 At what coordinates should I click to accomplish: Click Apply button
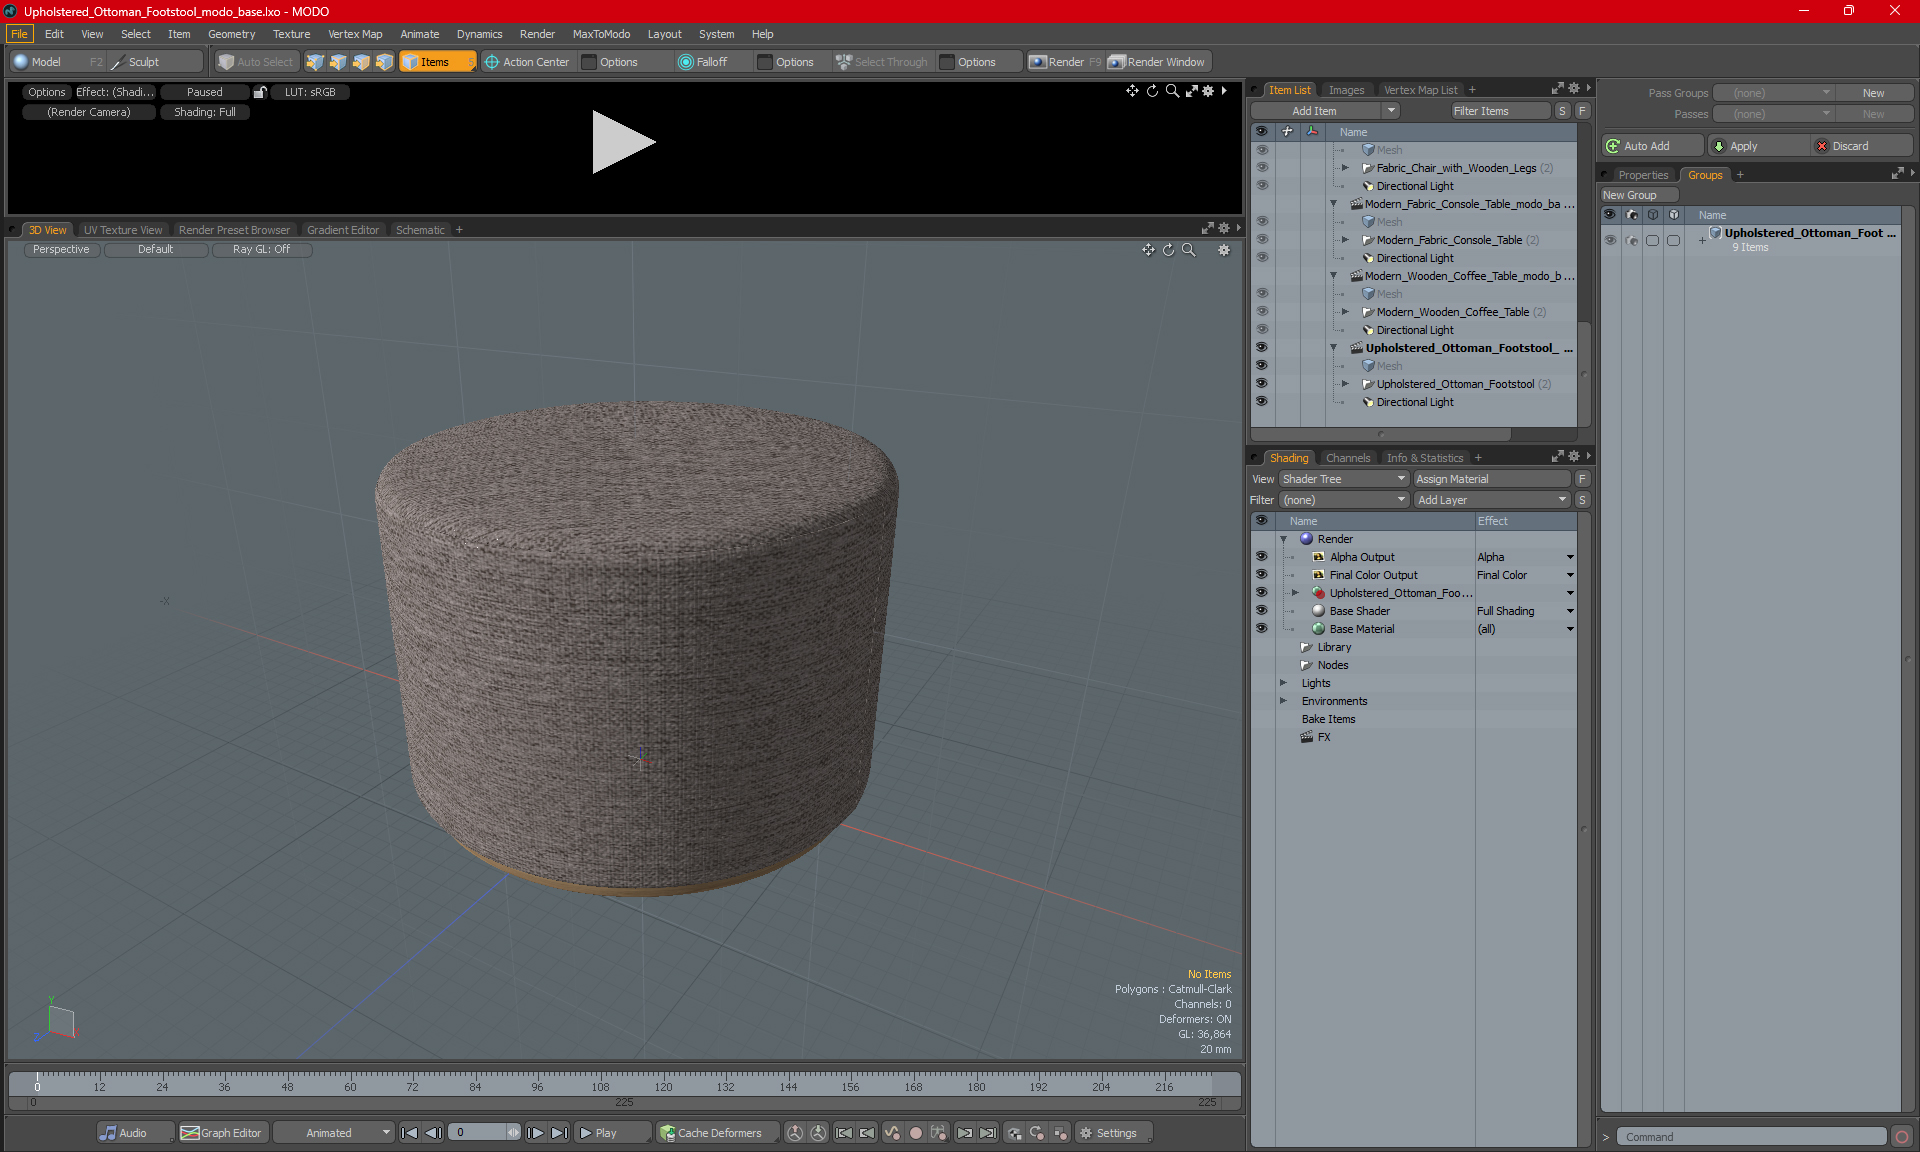1758,146
